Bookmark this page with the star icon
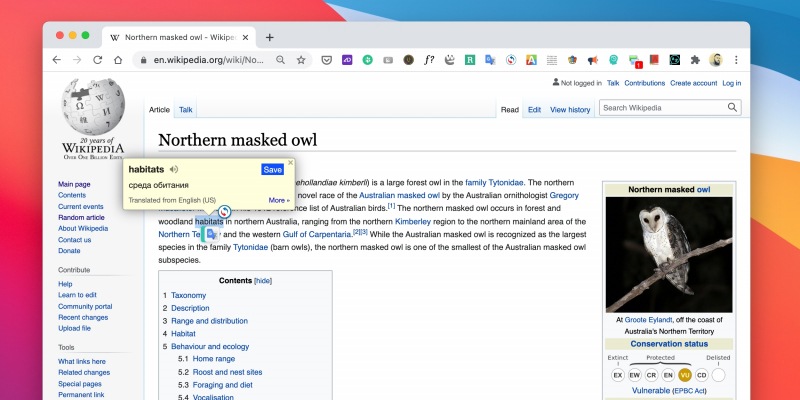The image size is (800, 400). (x=301, y=60)
